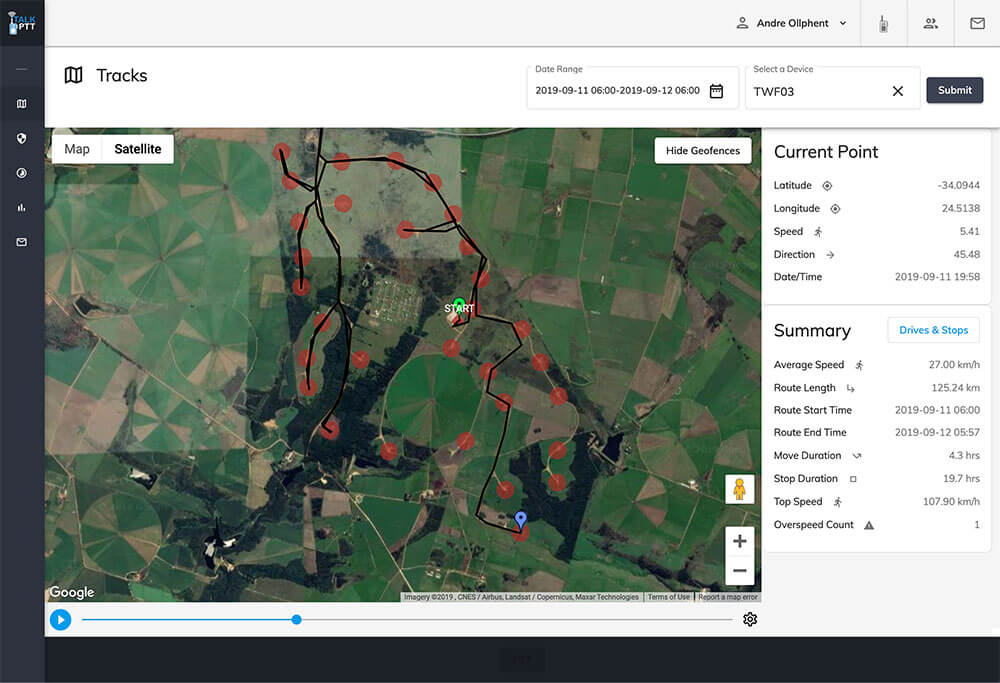Open the Select a Device field TWF03
Viewport: 1000px width, 683px height.
(x=815, y=91)
